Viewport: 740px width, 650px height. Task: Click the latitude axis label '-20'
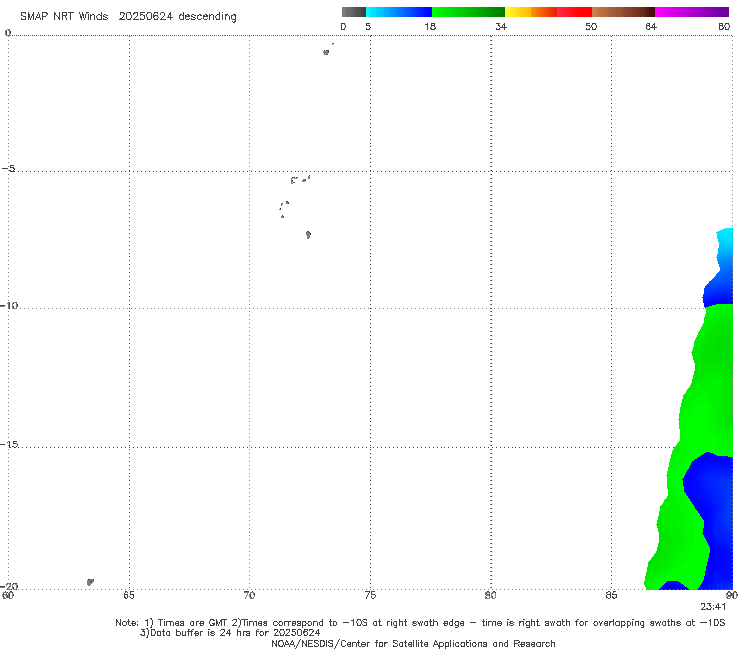9,586
